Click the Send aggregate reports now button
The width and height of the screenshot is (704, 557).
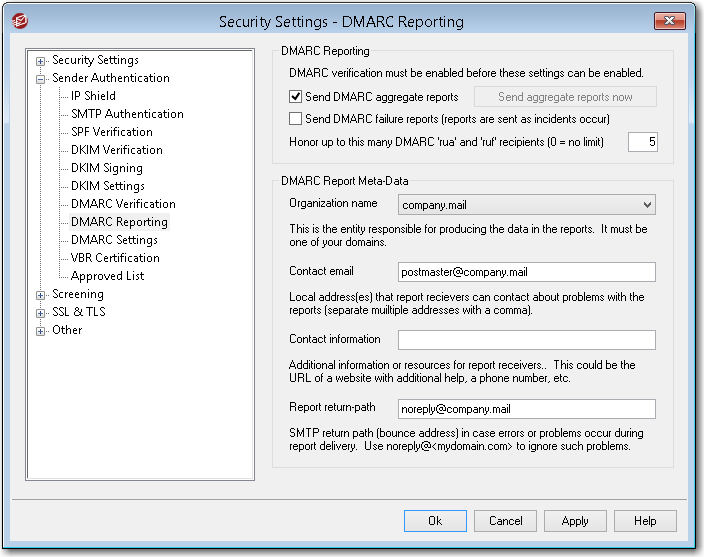tap(565, 96)
